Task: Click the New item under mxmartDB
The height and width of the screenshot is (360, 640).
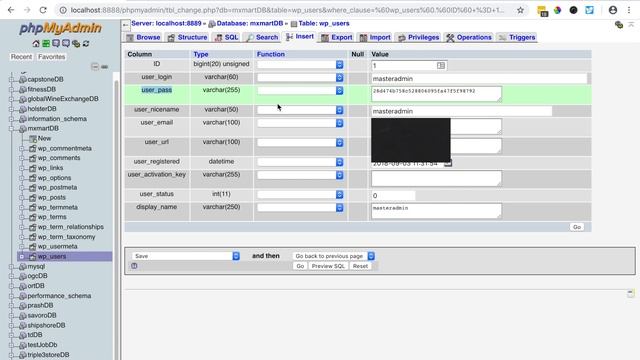Action: 44,138
